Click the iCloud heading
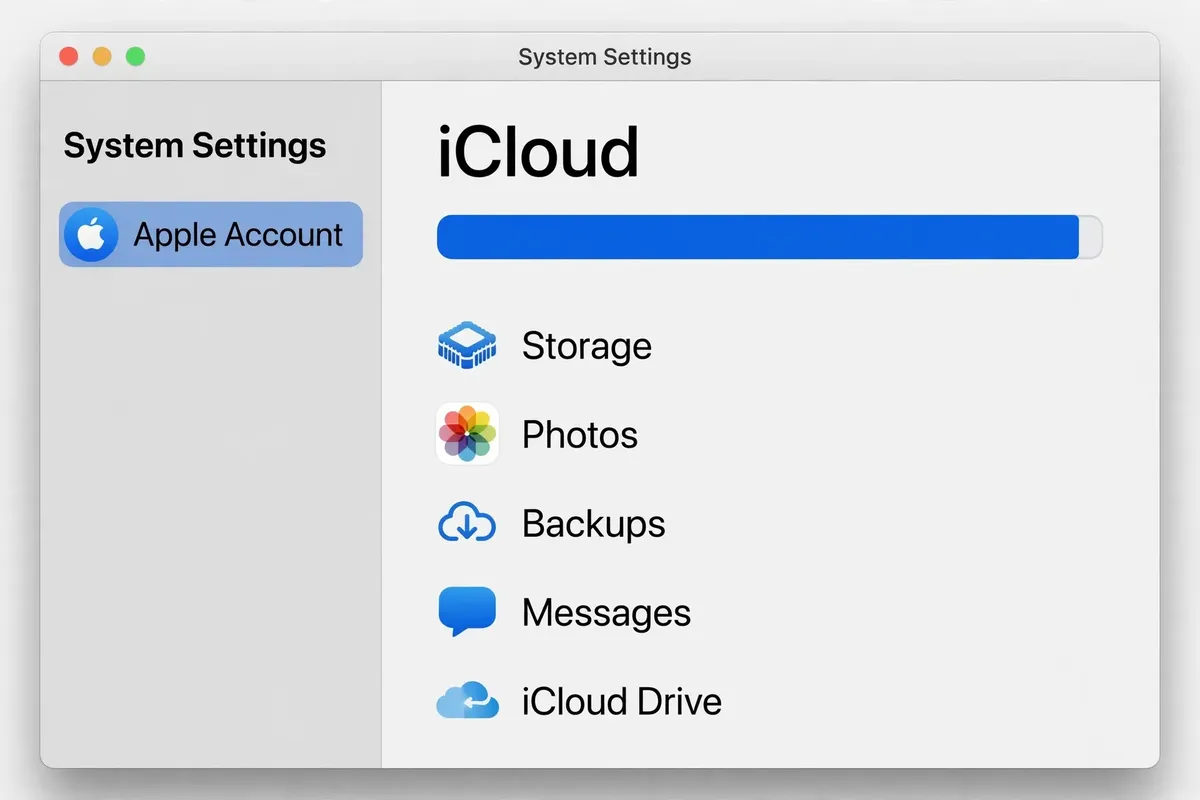This screenshot has height=800, width=1200. 538,152
